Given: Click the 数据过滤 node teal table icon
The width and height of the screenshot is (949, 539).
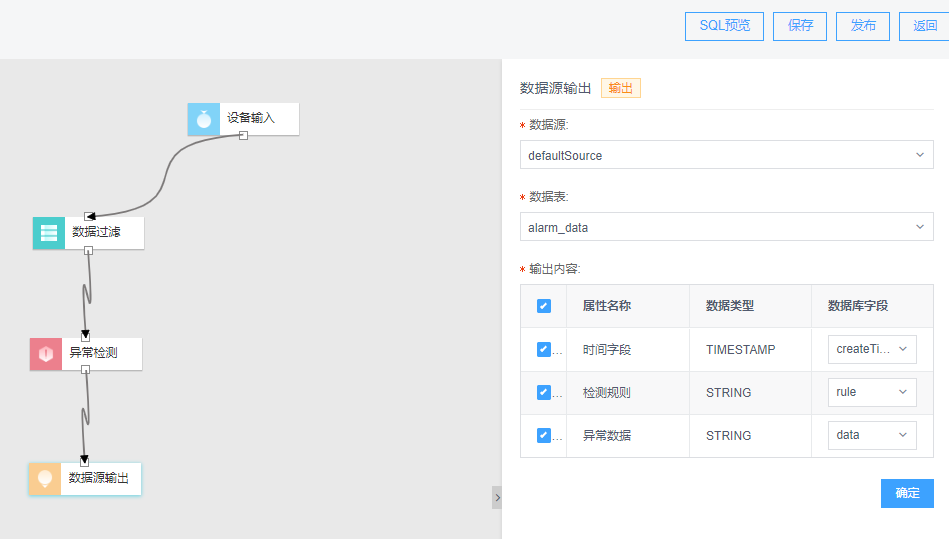Looking at the screenshot, I should coord(48,233).
